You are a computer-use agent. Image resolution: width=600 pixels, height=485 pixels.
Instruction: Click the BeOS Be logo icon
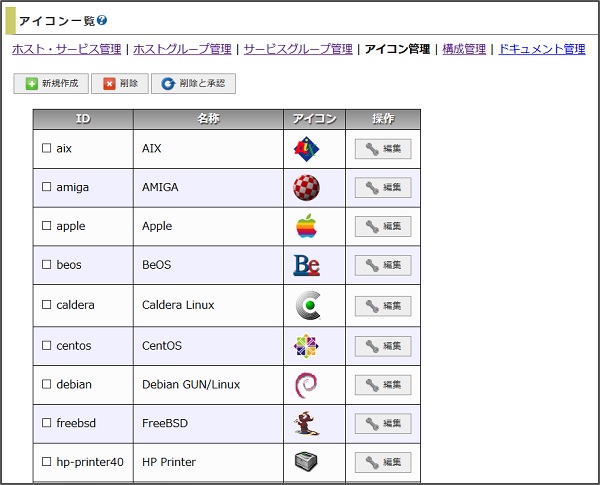[307, 265]
